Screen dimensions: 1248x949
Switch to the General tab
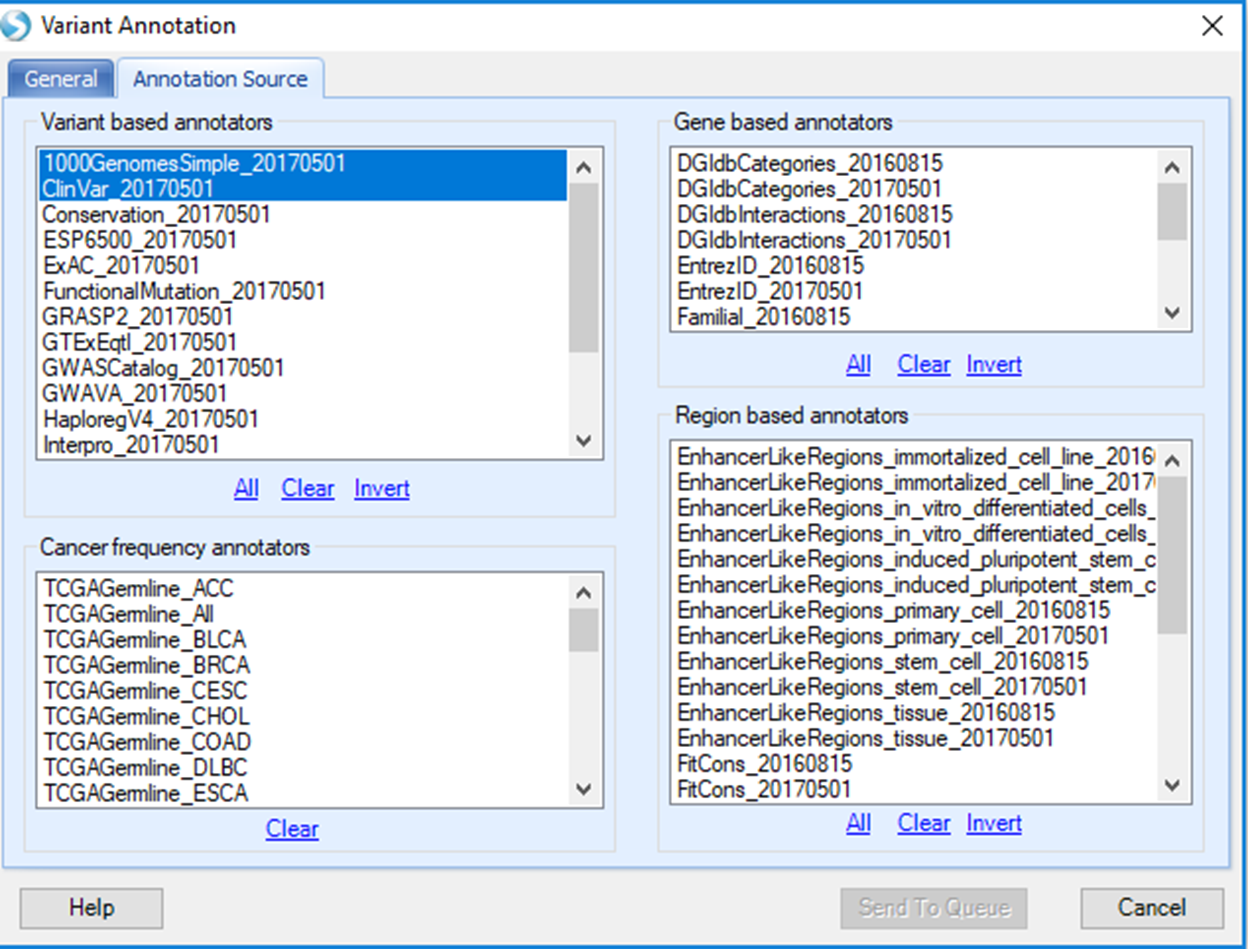(x=61, y=79)
